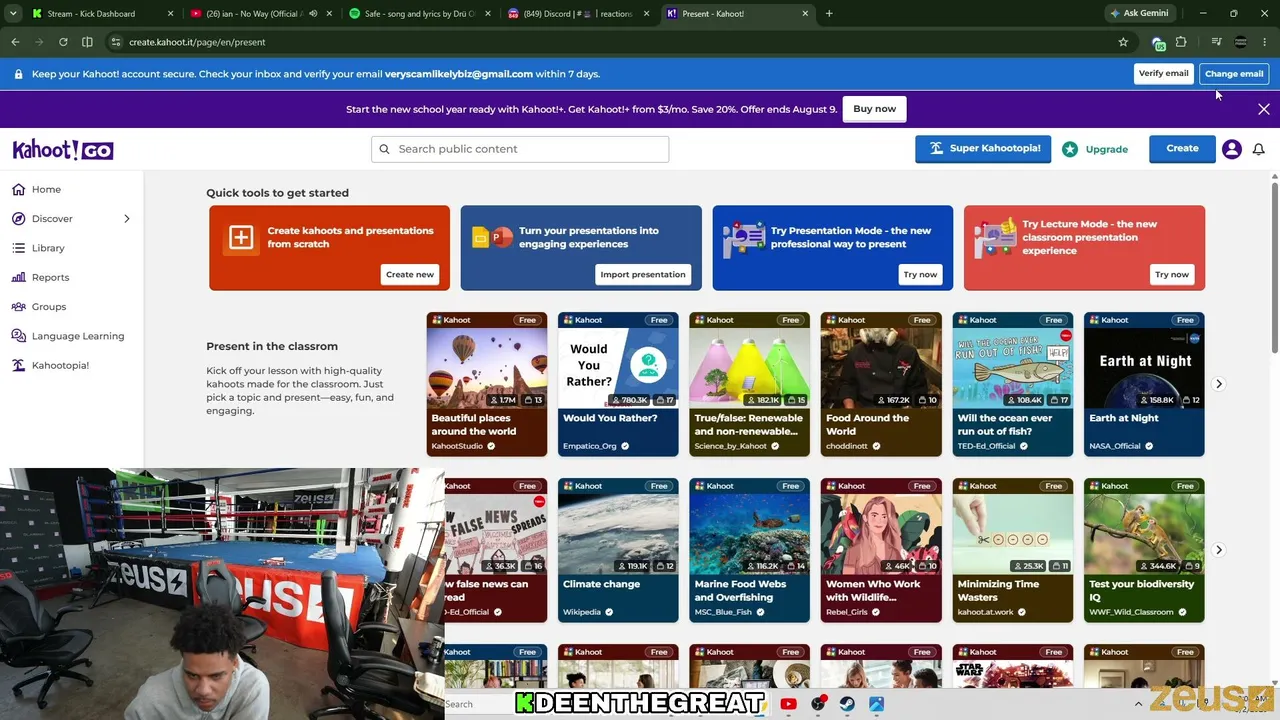The height and width of the screenshot is (720, 1280).
Task: Open Women Who Work with Wildlife kahoot
Action: (881, 550)
